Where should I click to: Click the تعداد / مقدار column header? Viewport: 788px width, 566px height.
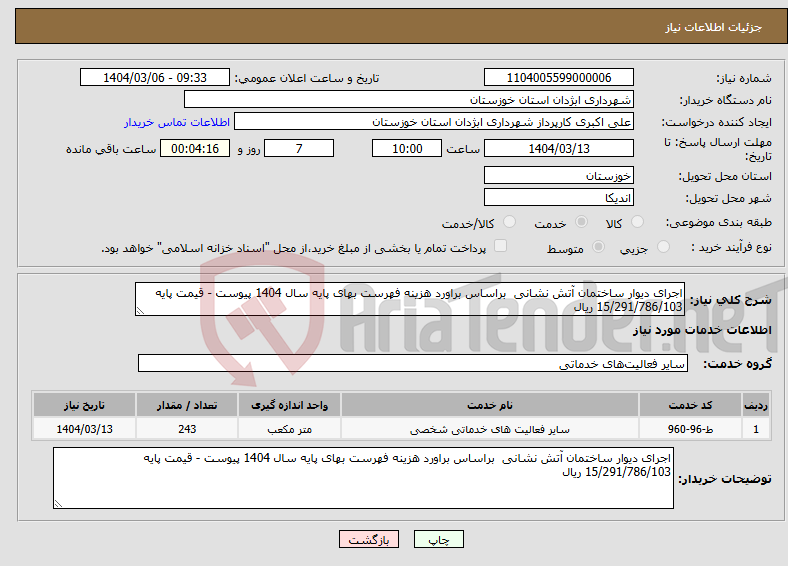click(x=187, y=405)
